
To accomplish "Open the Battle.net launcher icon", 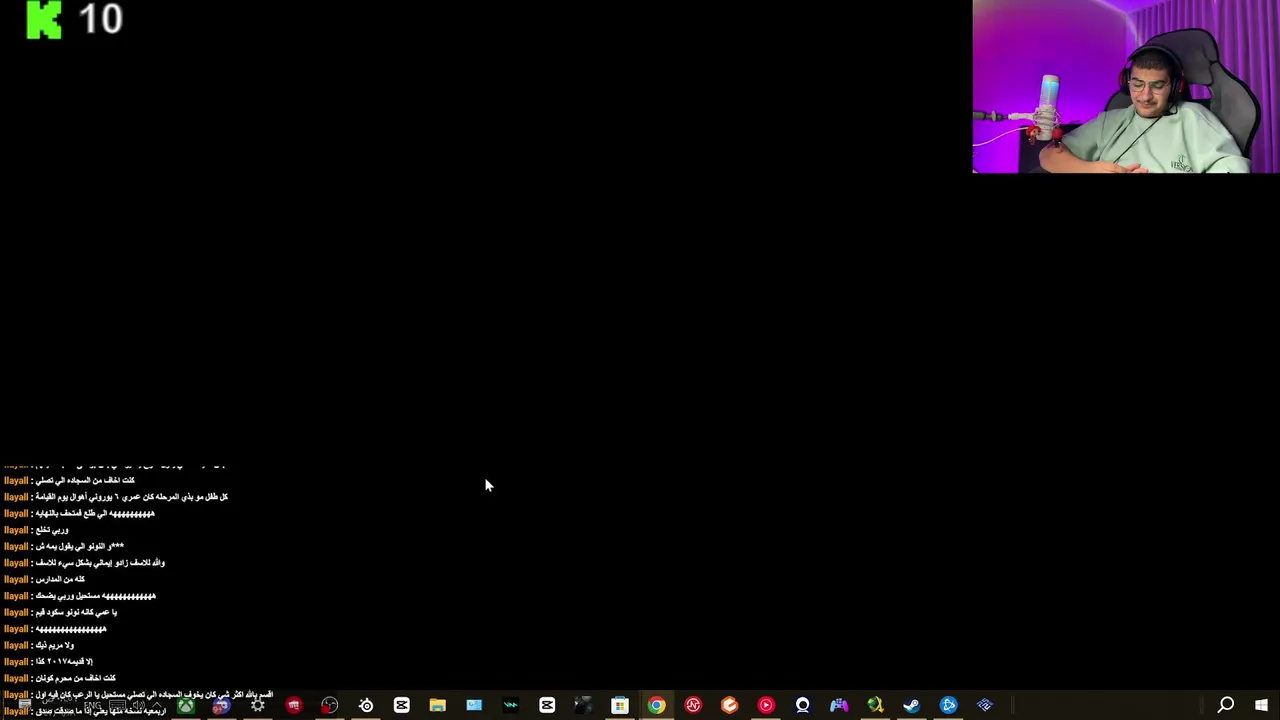I will tap(948, 706).
